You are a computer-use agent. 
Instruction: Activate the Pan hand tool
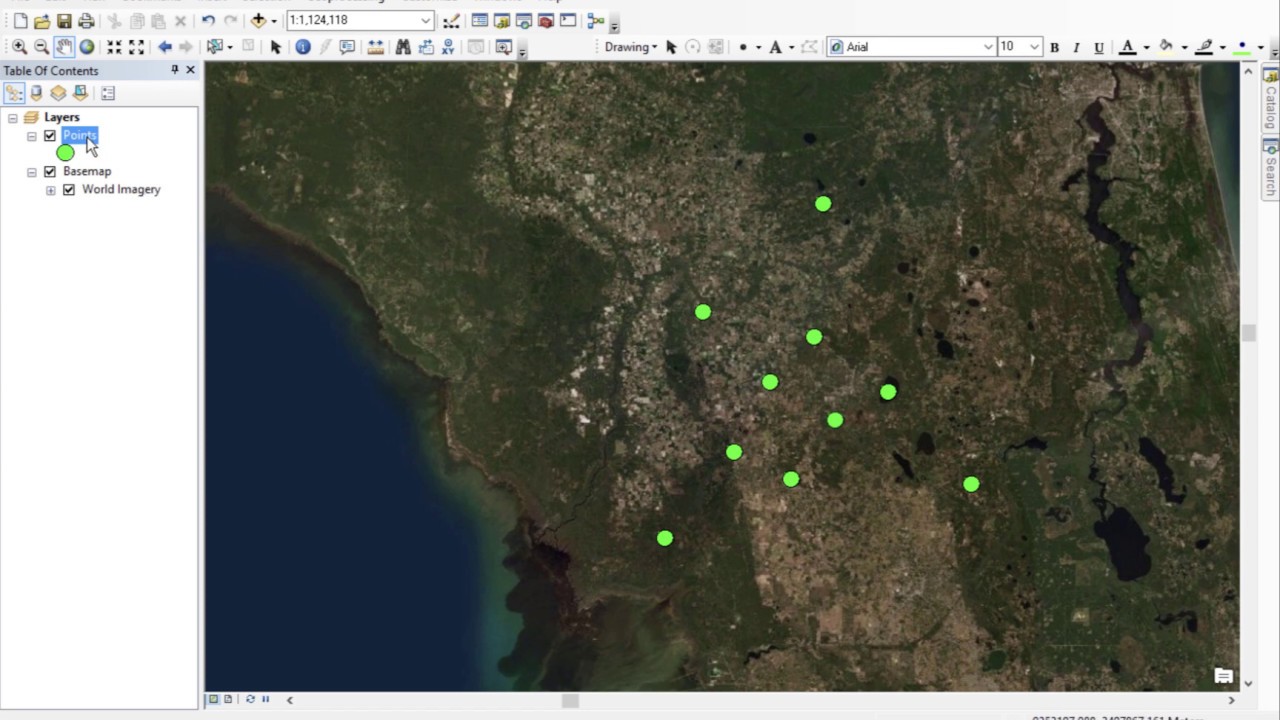[64, 47]
